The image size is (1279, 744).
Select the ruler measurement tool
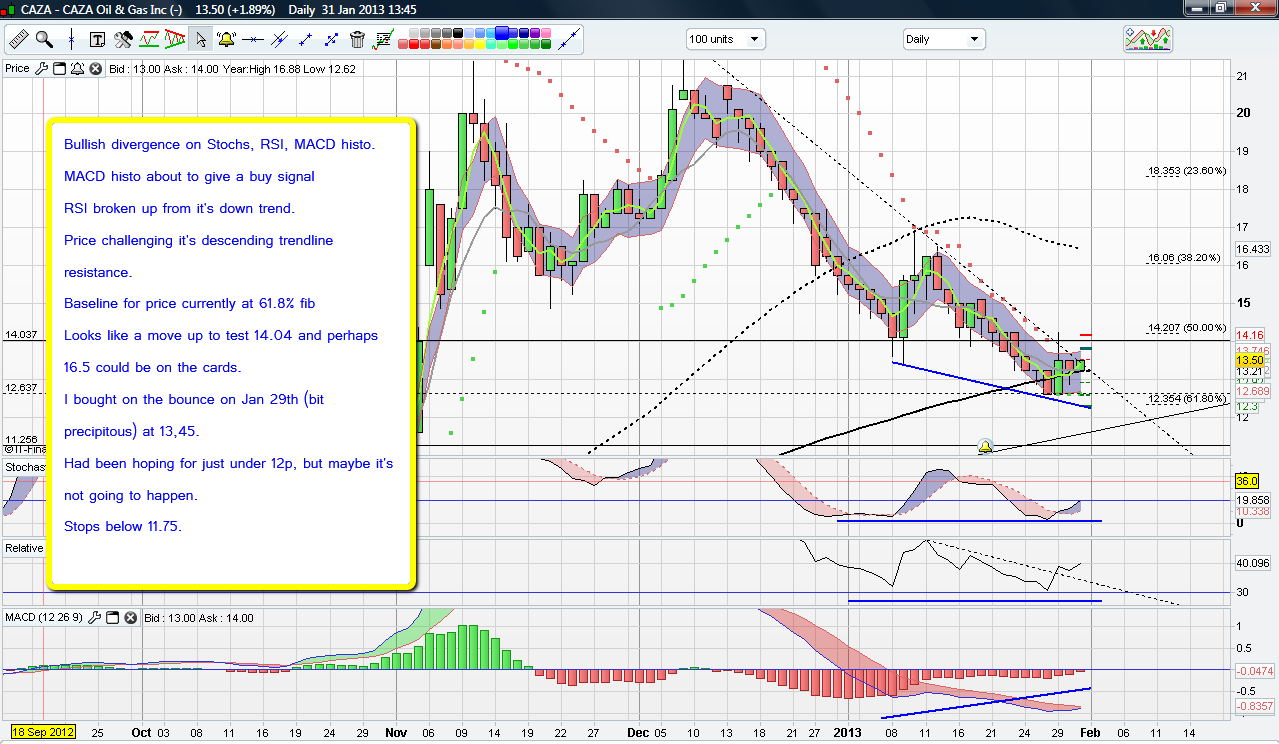point(17,40)
